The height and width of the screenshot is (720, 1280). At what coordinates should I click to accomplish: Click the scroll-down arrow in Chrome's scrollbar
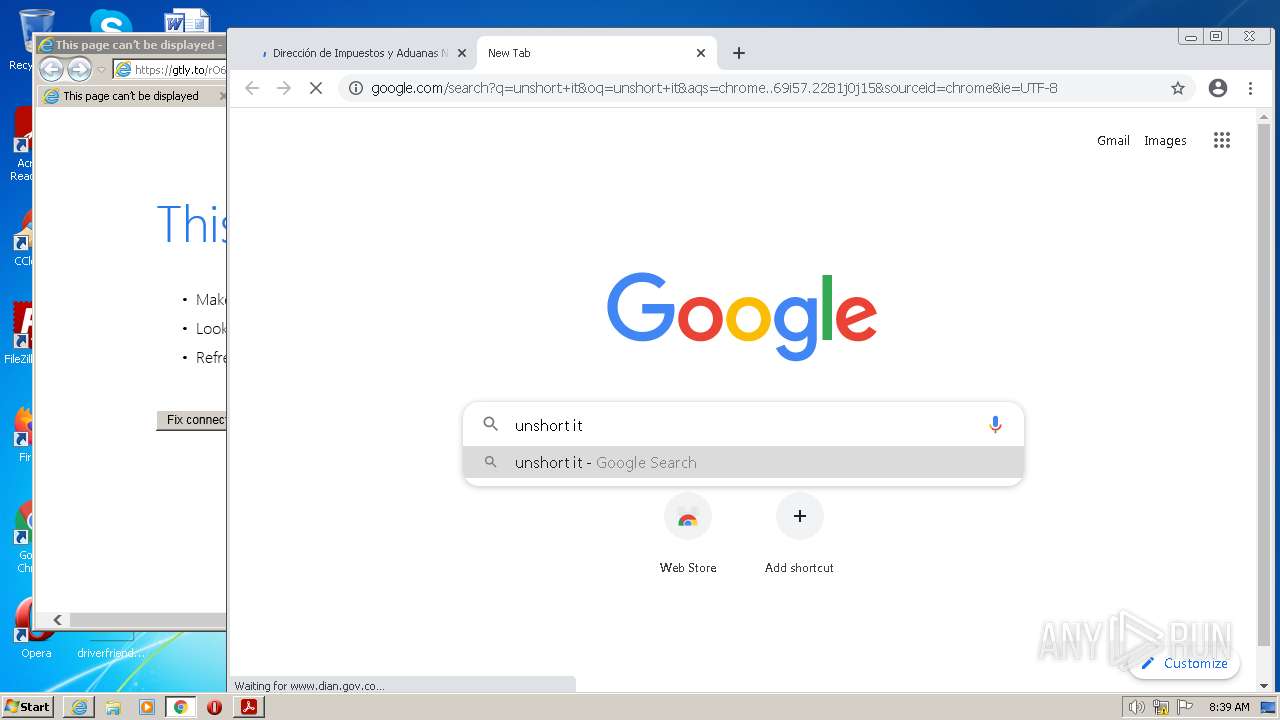click(x=1264, y=686)
